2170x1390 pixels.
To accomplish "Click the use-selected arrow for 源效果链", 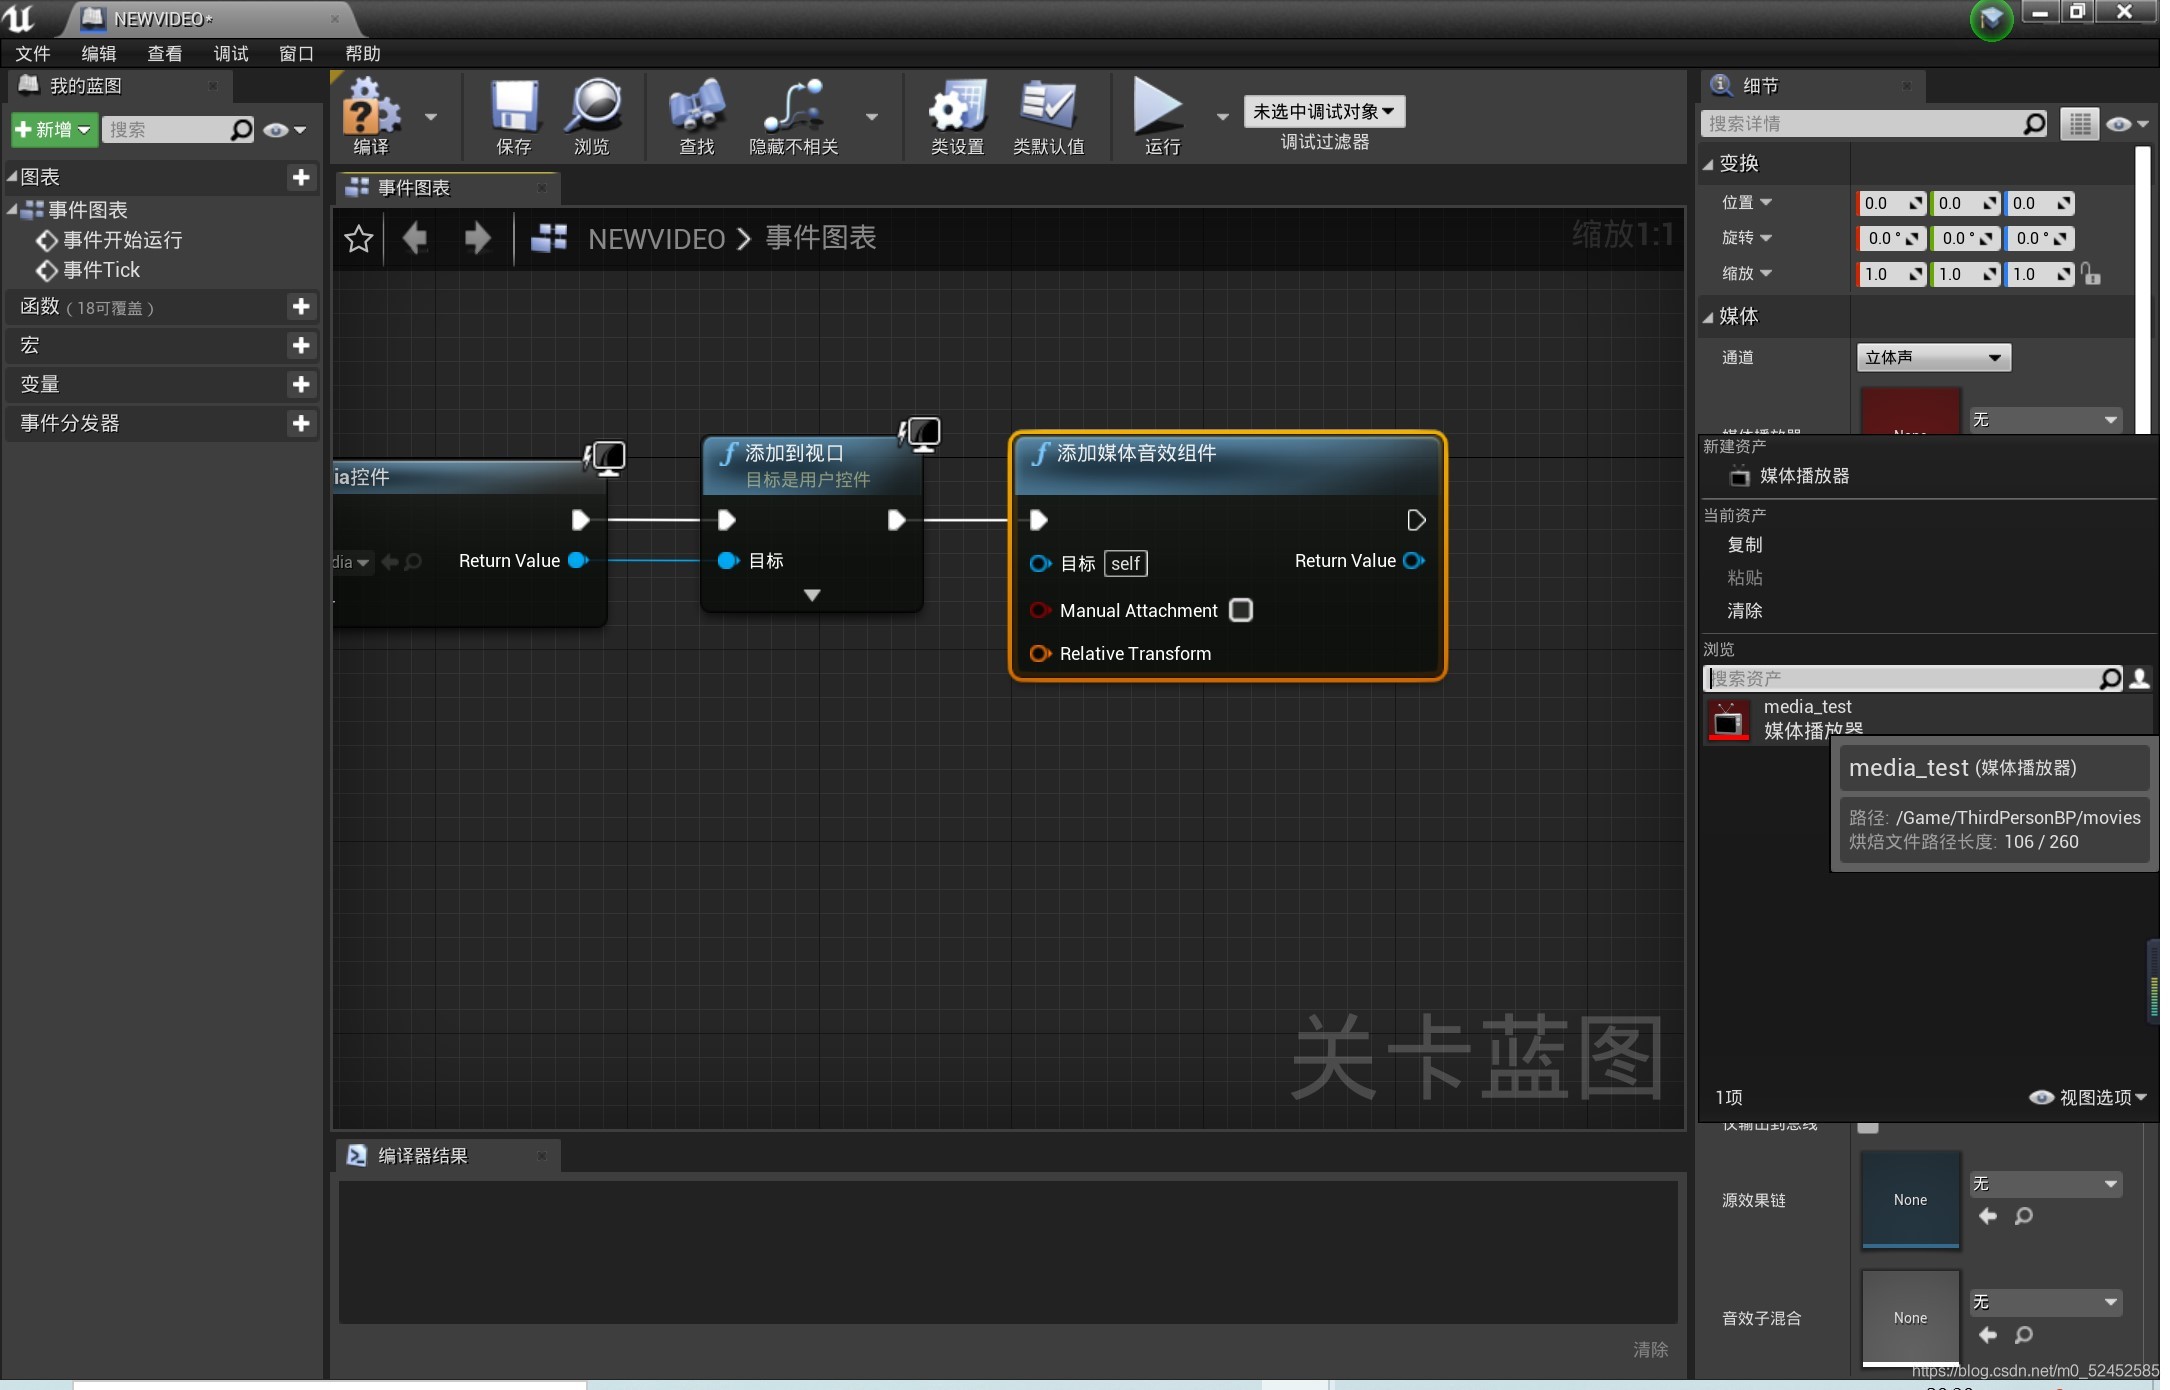I will point(1988,1217).
